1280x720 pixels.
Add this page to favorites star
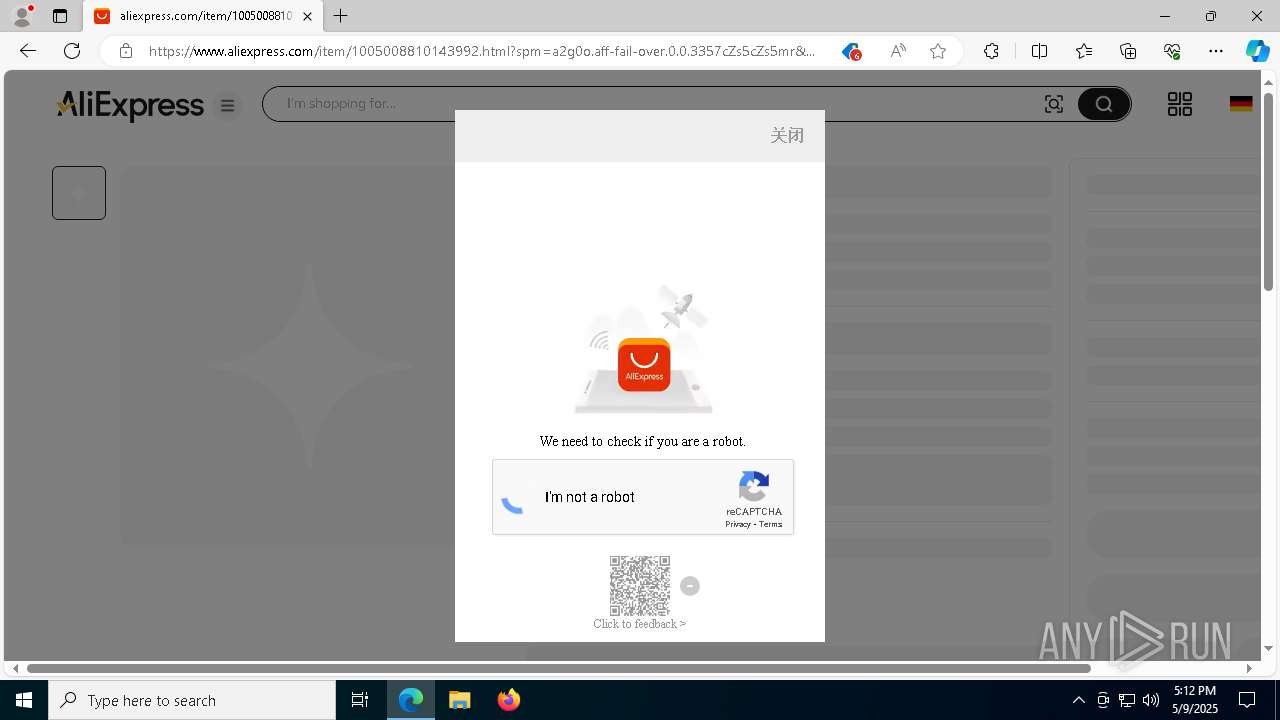click(938, 51)
